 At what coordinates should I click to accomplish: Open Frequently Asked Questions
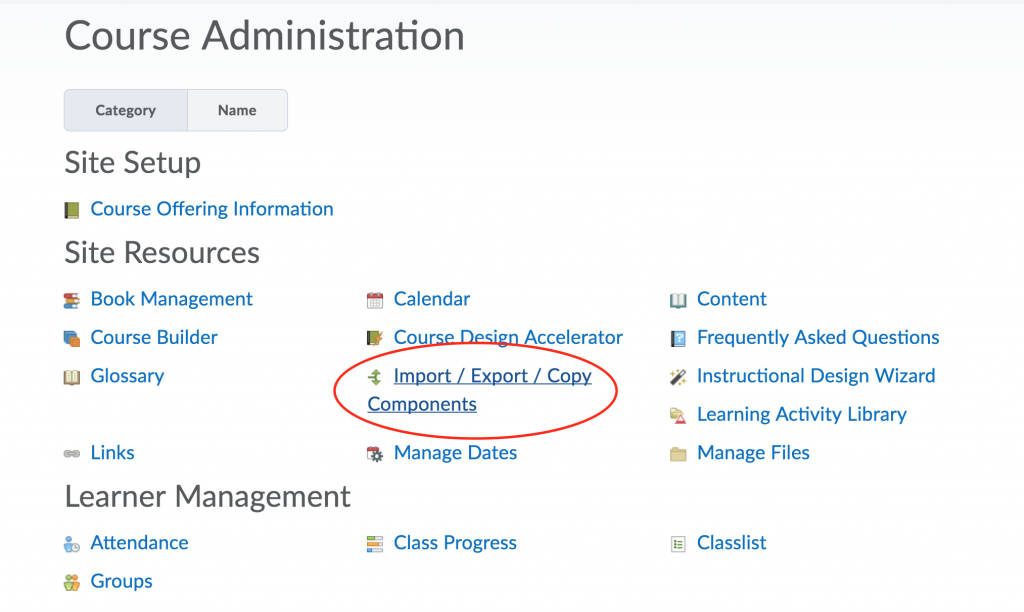(x=817, y=338)
